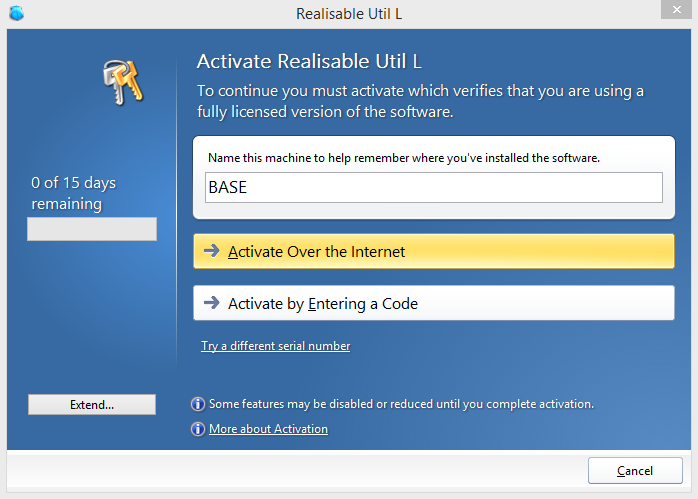The height and width of the screenshot is (499, 698).
Task: Cancel the activation dialog
Action: (635, 471)
